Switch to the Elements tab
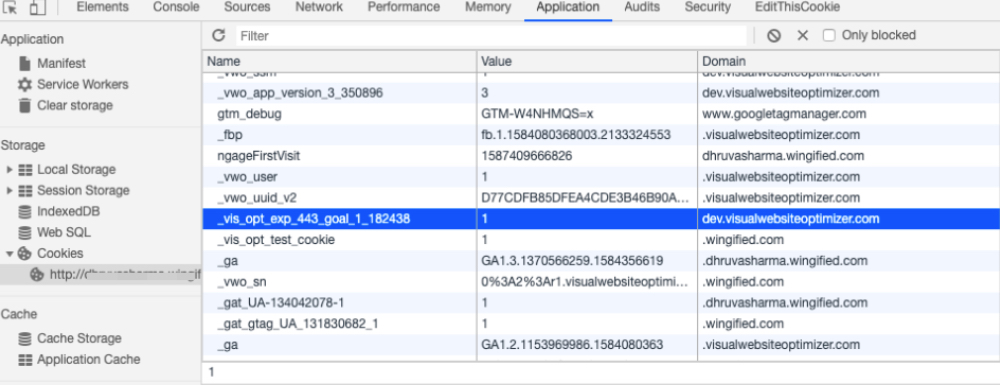This screenshot has width=1000, height=385. [x=102, y=7]
